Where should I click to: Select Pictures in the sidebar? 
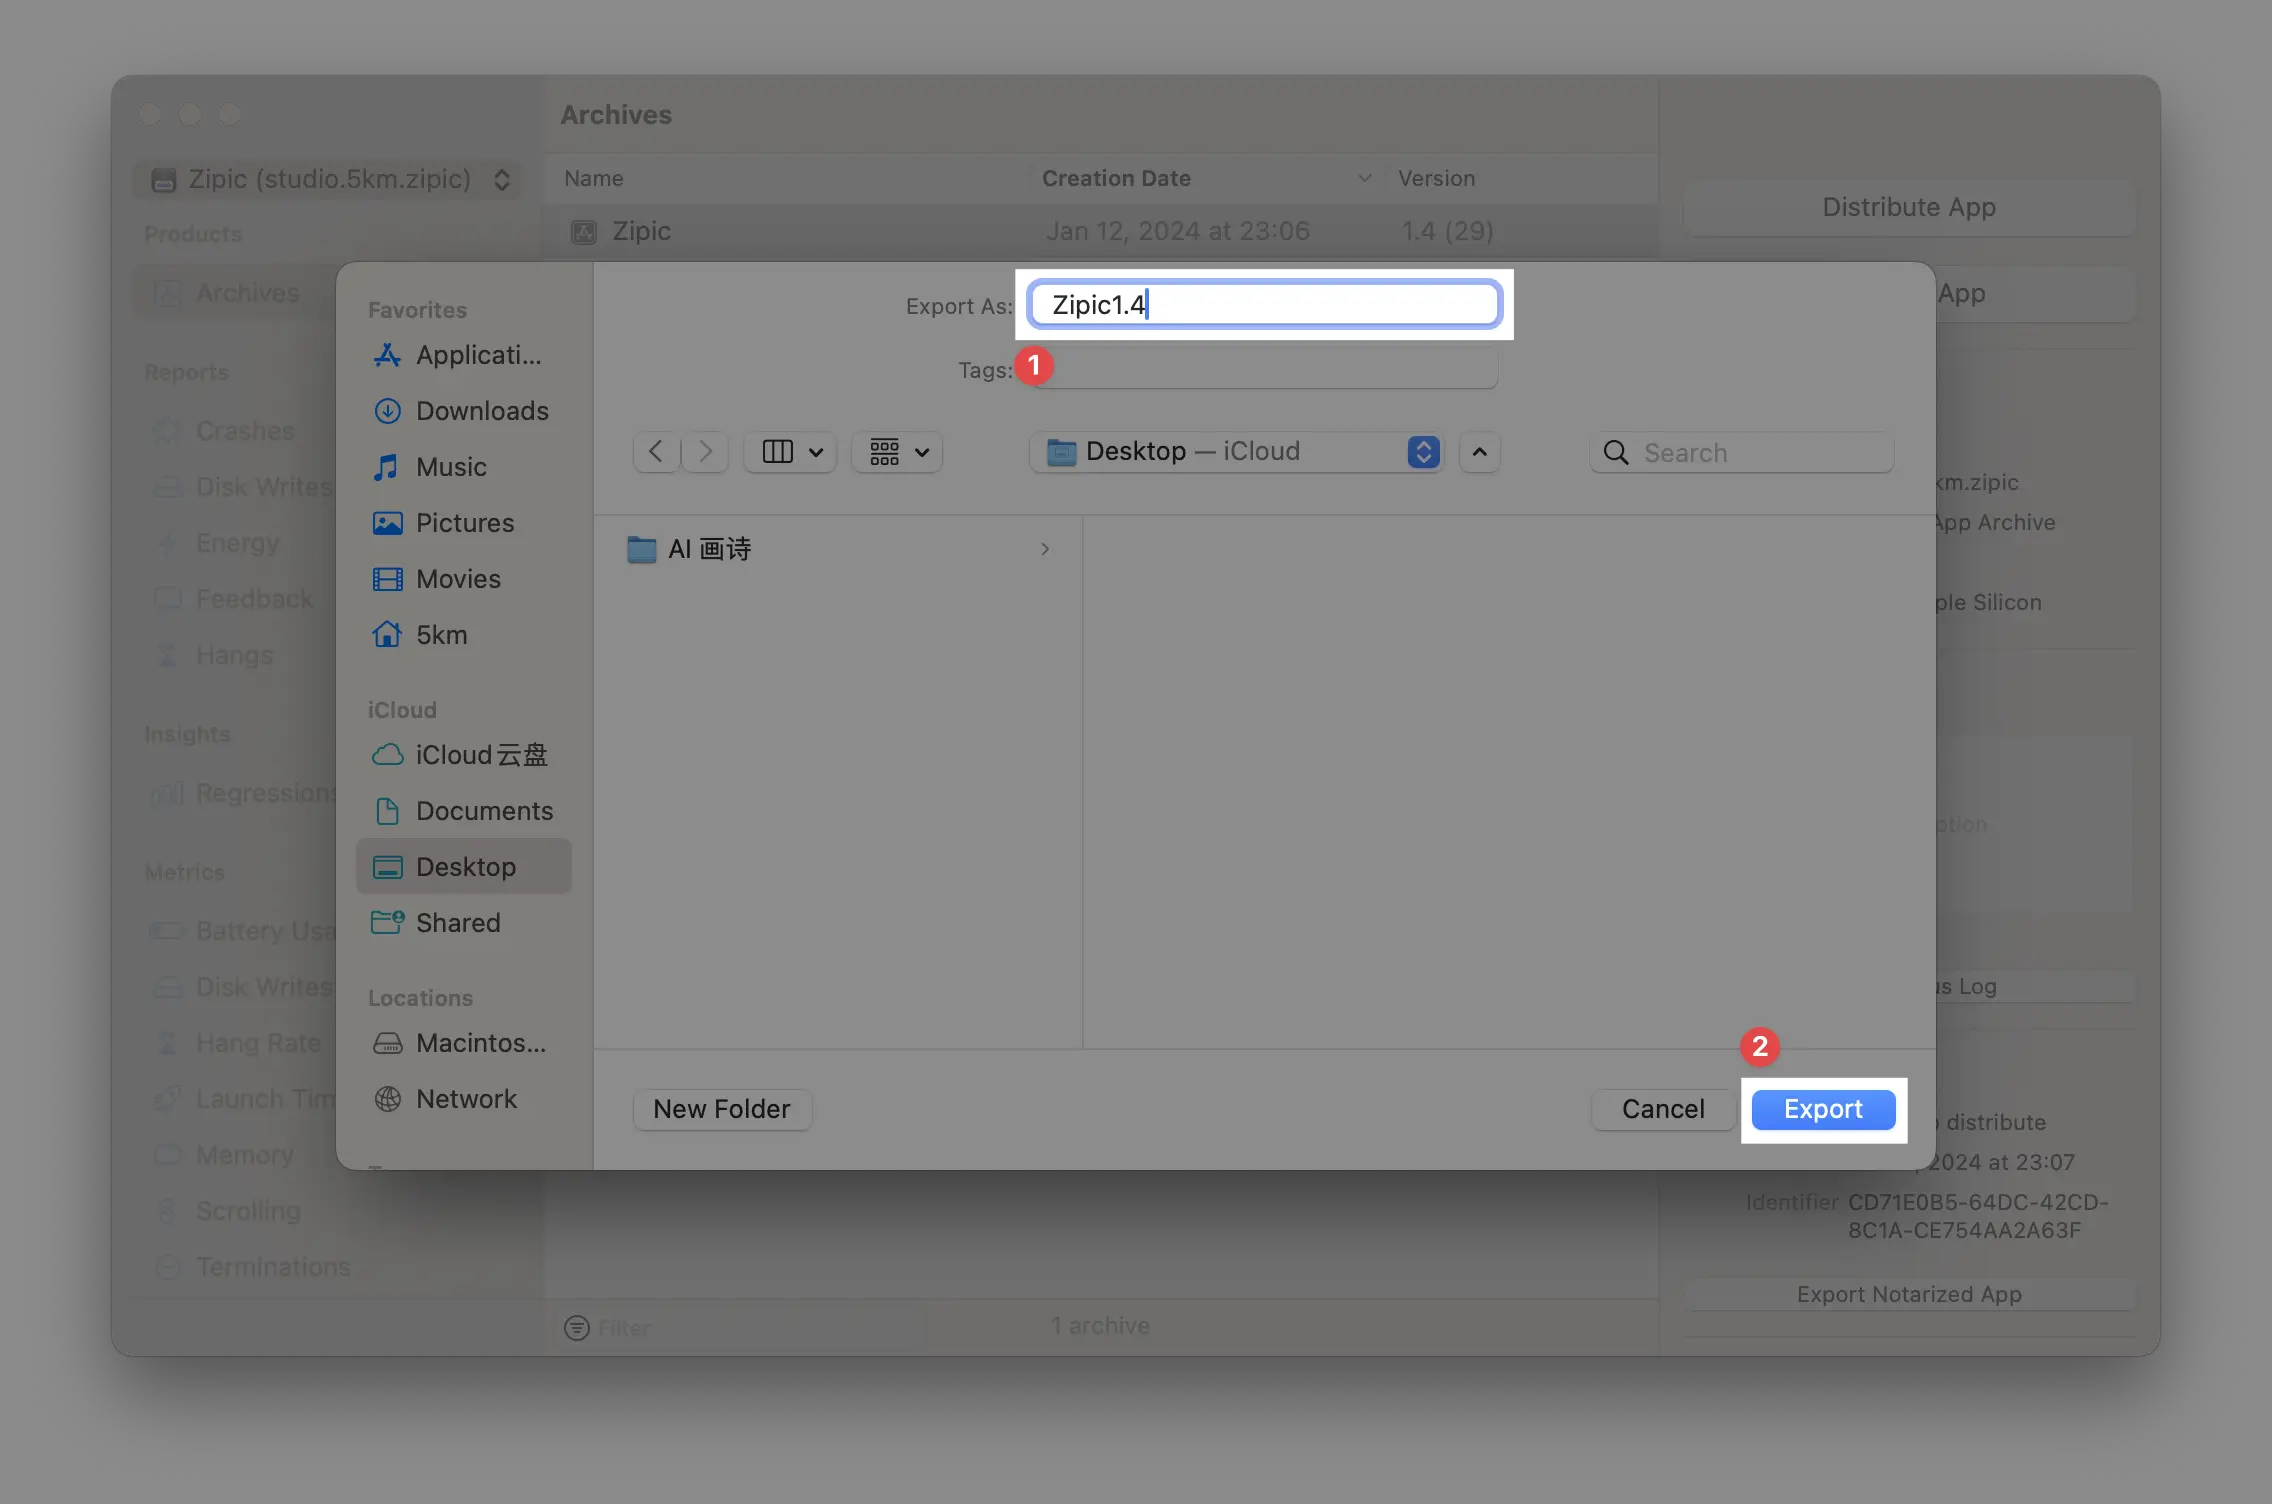tap(464, 523)
